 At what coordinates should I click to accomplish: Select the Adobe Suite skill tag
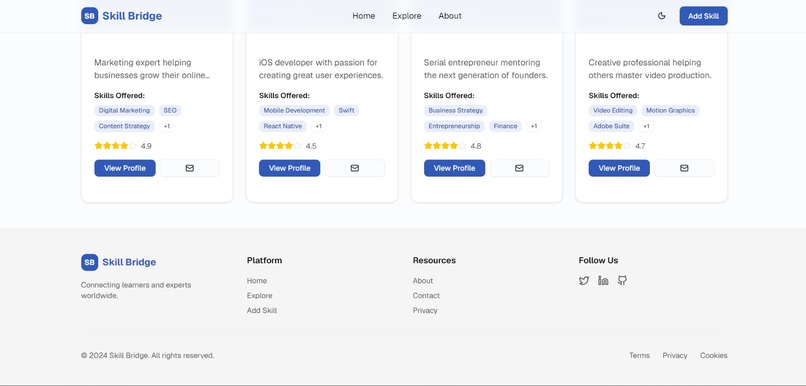(x=611, y=126)
